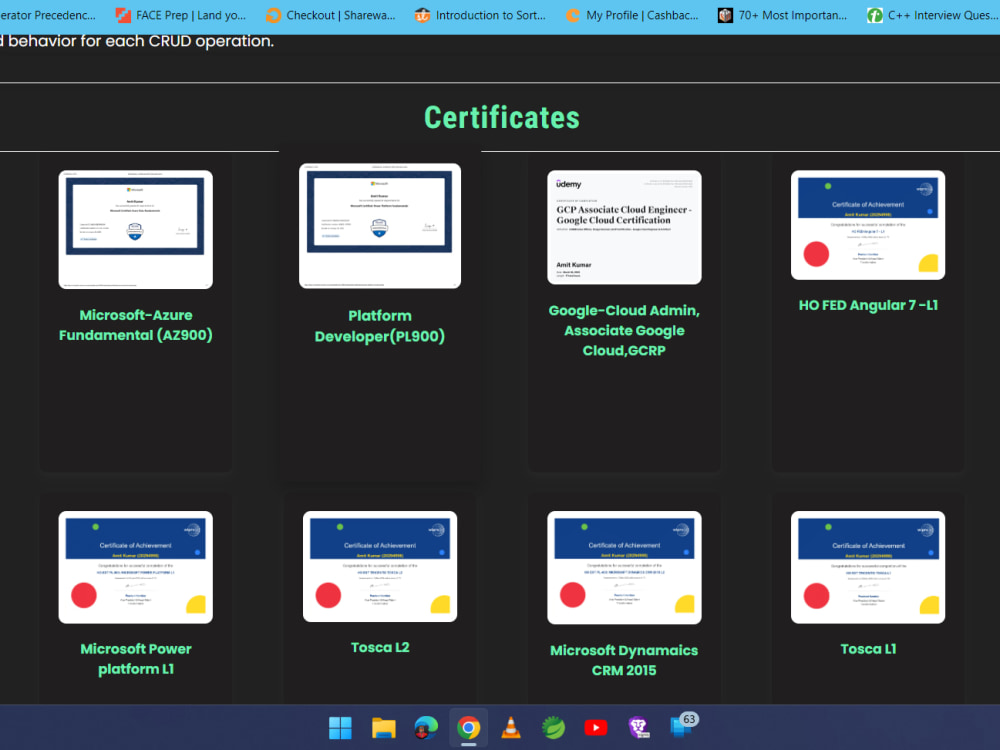This screenshot has height=750, width=1000.
Task: Open the My Profile Cashbac bookmark
Action: pos(632,15)
